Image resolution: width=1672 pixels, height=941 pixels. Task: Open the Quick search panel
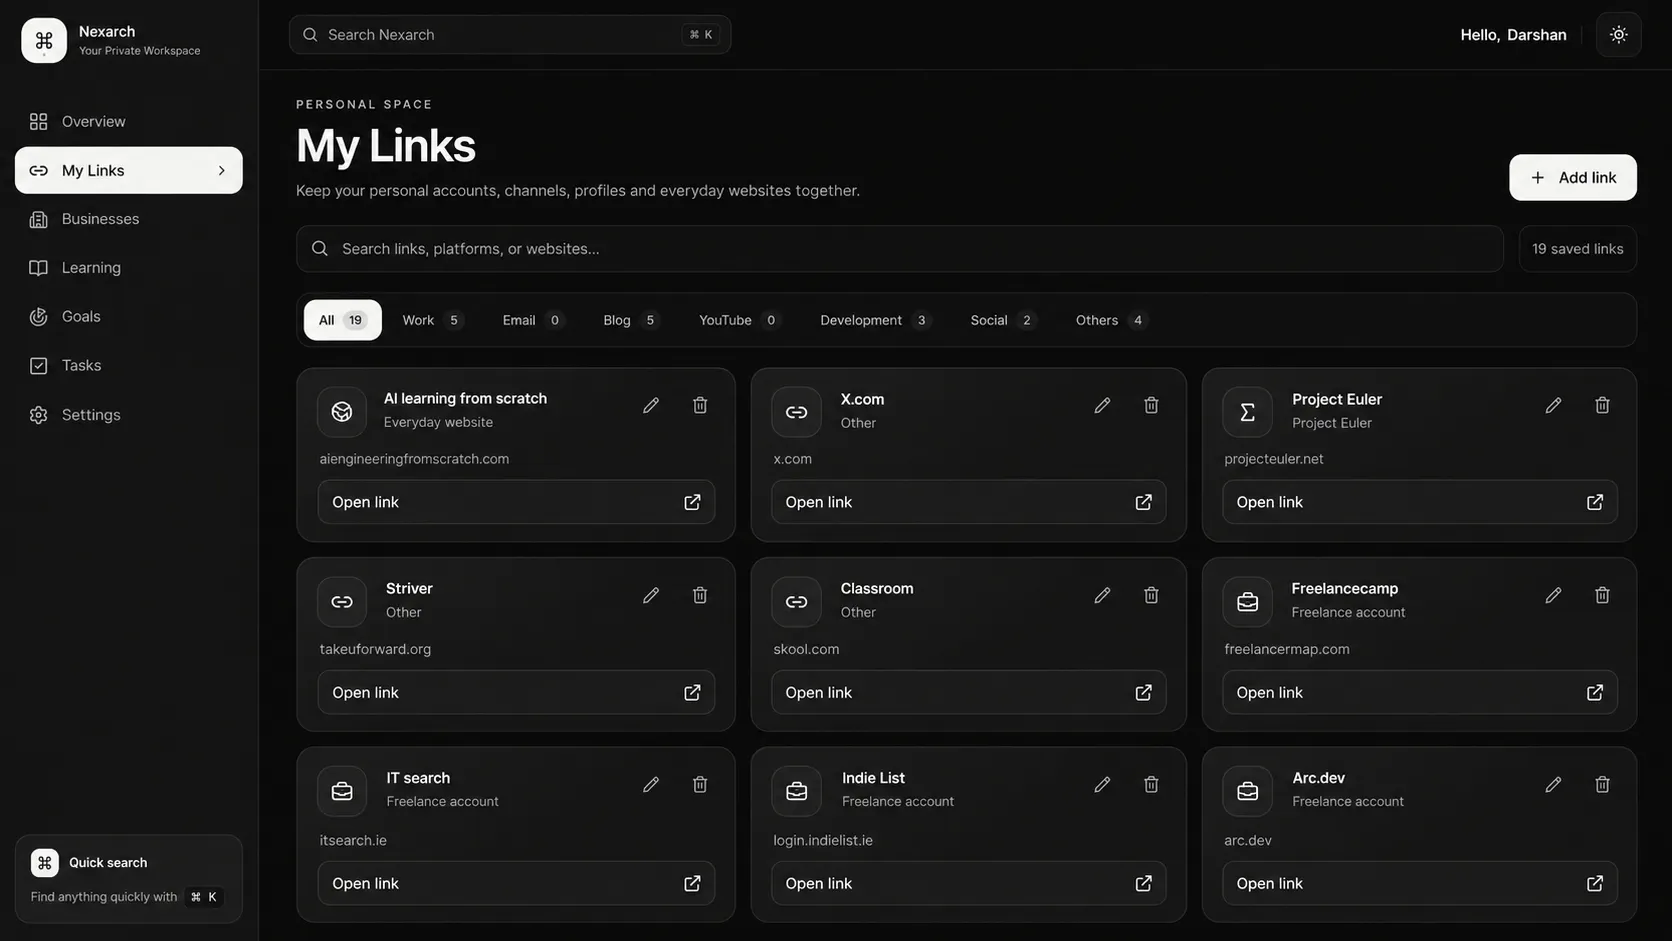(x=129, y=879)
